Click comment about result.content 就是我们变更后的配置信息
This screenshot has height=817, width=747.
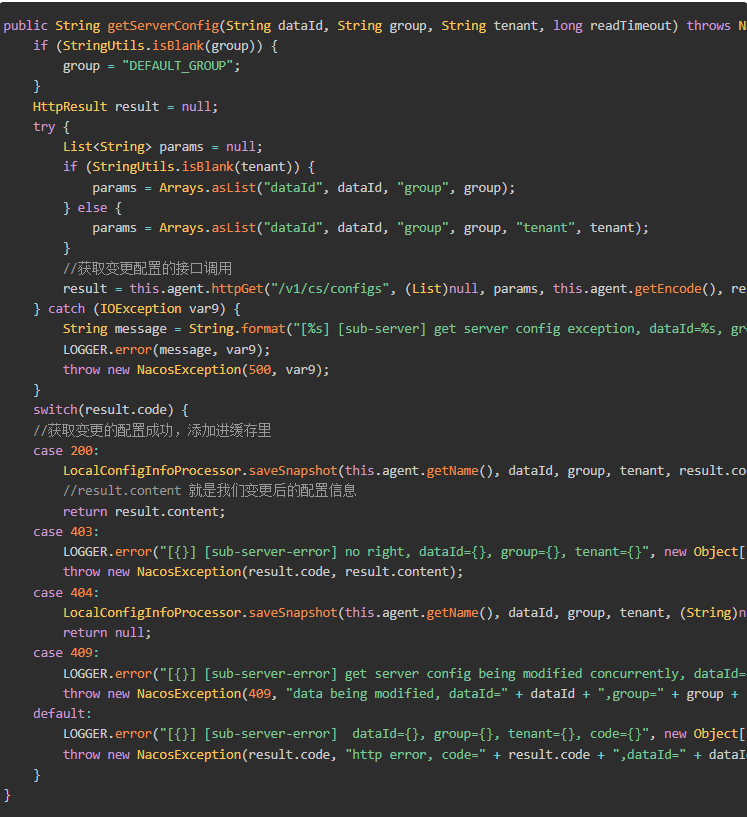[x=209, y=491]
